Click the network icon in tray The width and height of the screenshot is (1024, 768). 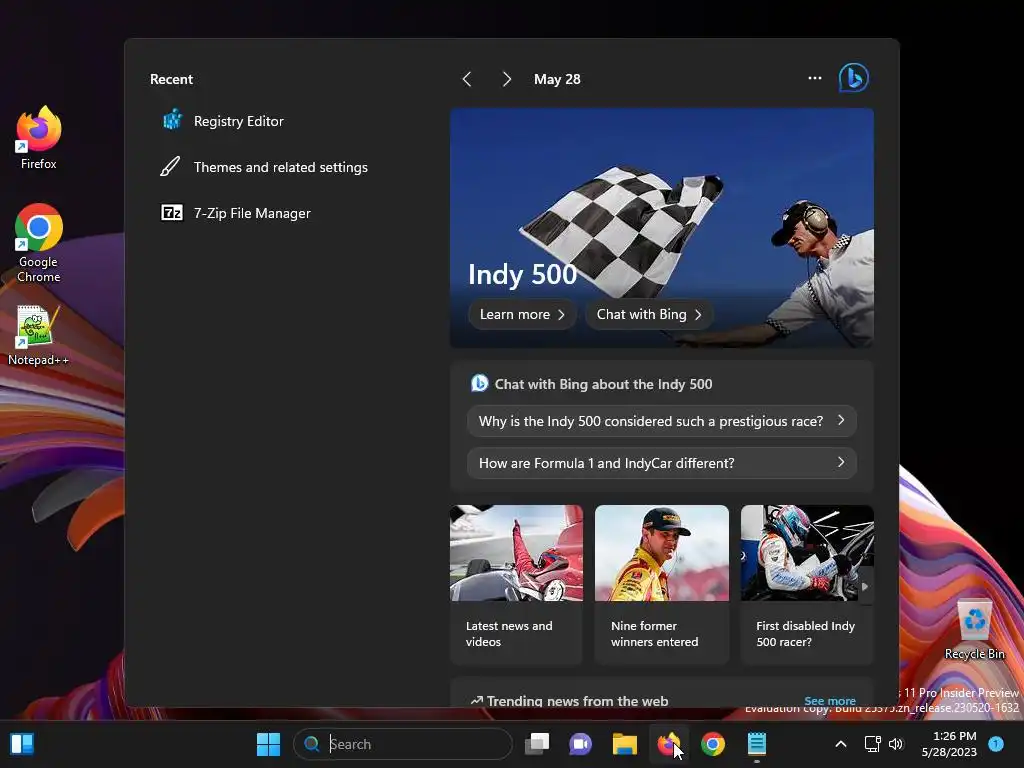872,744
